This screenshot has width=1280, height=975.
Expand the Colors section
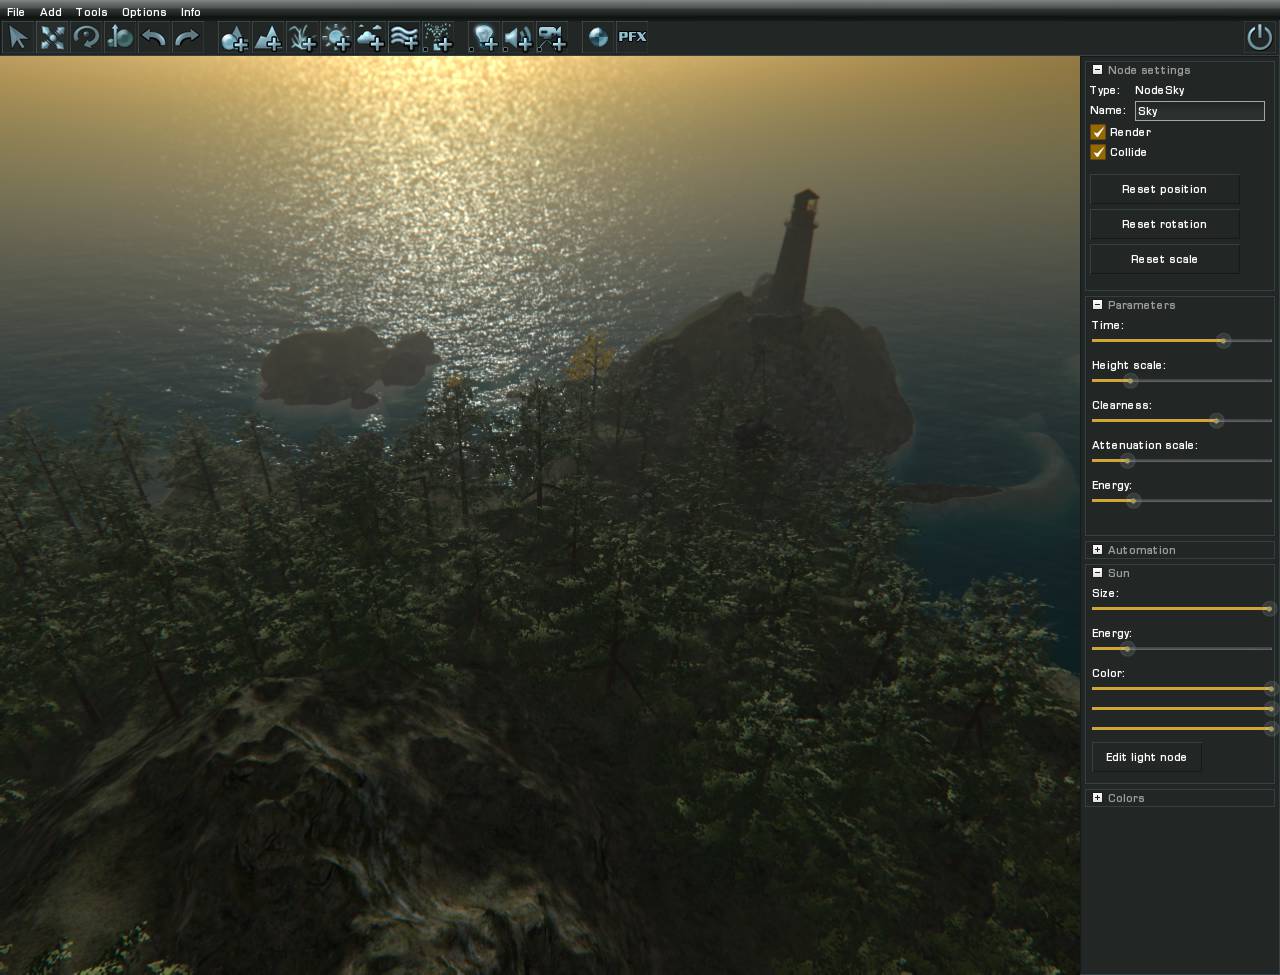[x=1097, y=798]
